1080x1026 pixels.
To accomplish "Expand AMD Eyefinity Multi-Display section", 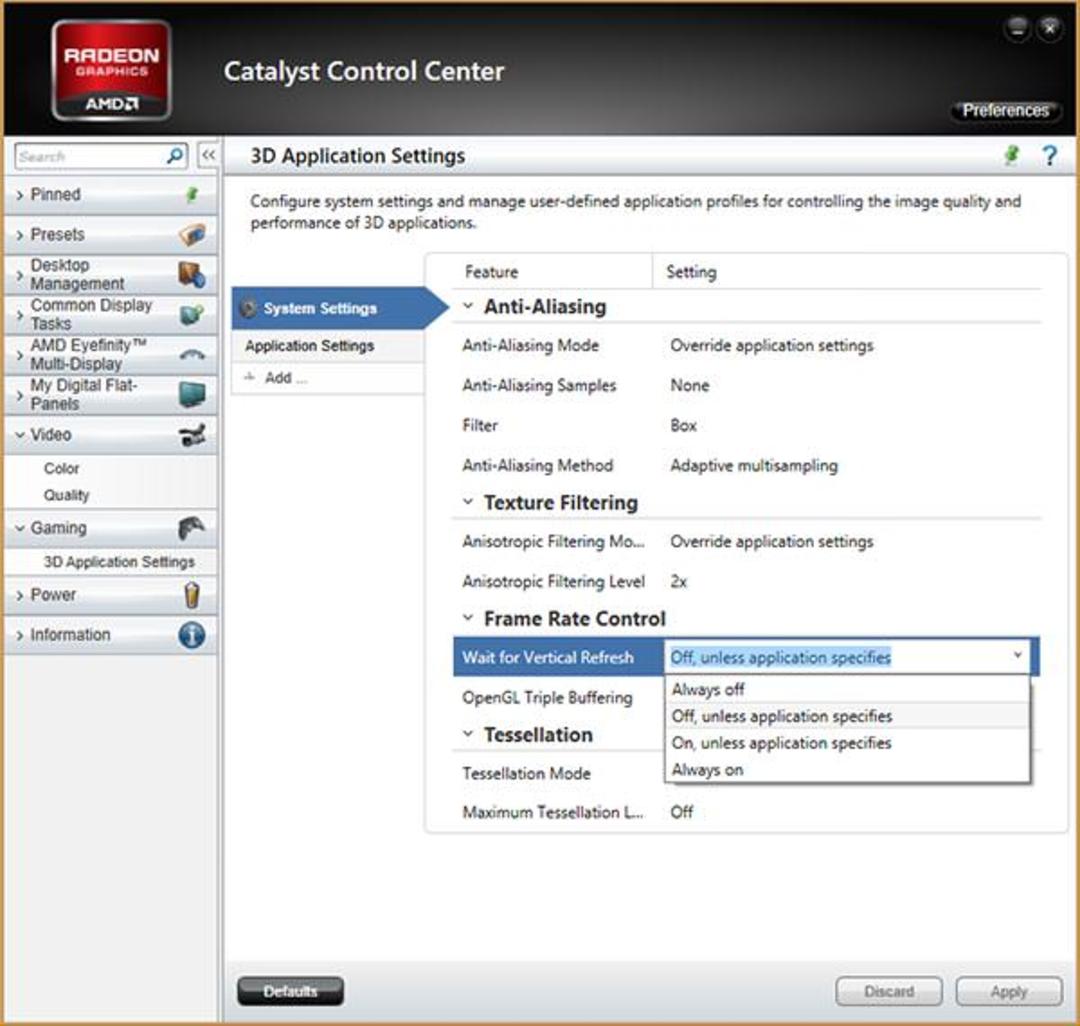I will 19,355.
